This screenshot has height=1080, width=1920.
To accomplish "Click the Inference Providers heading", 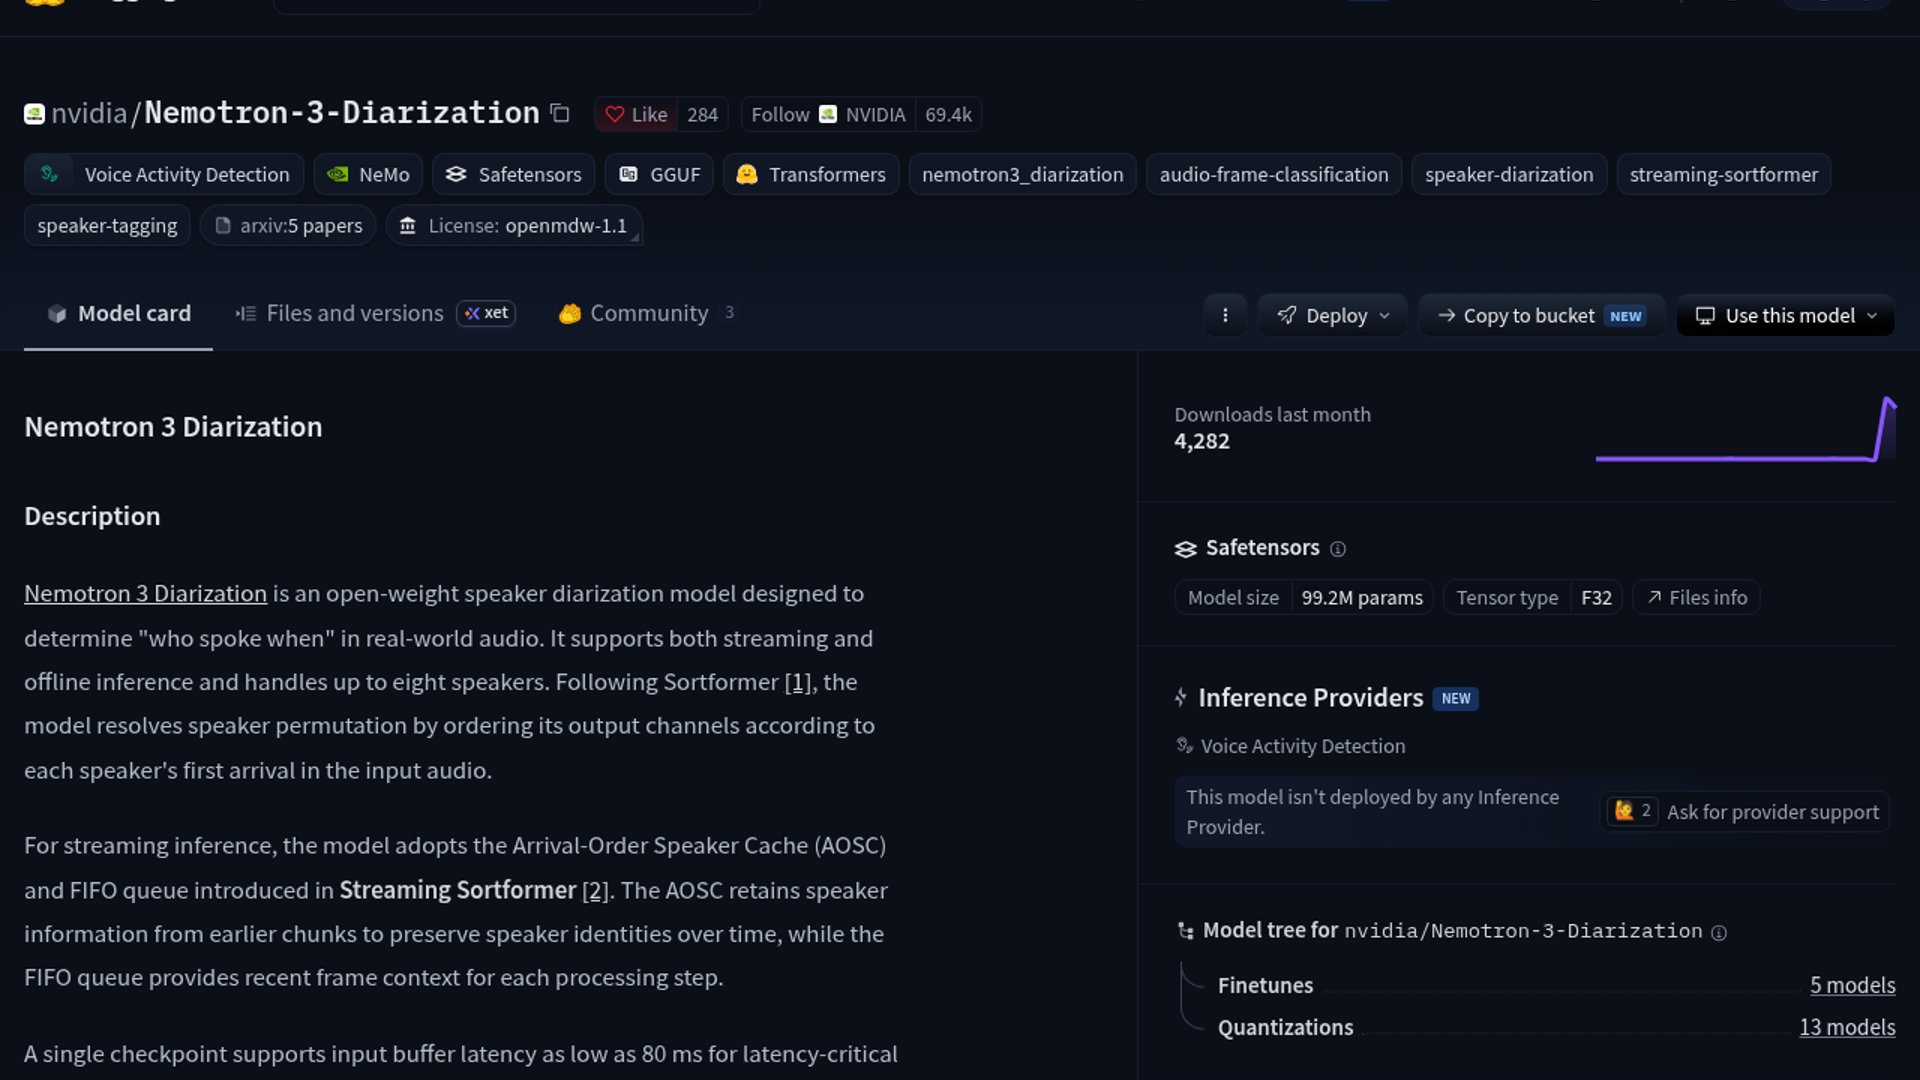I will point(1310,698).
